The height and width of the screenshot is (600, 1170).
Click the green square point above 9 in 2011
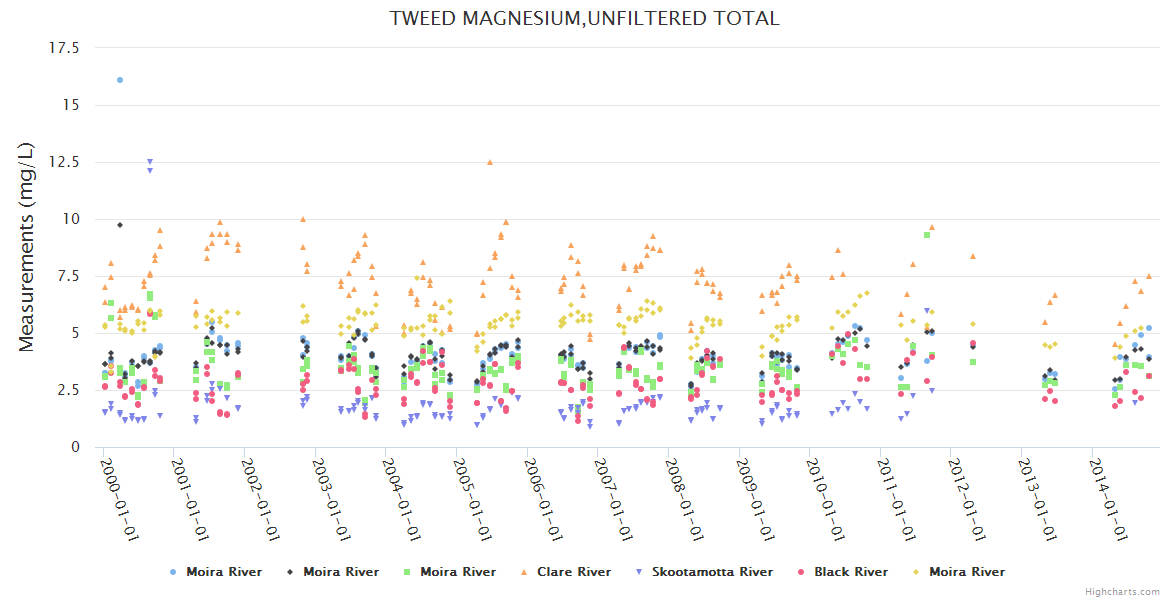tap(927, 234)
